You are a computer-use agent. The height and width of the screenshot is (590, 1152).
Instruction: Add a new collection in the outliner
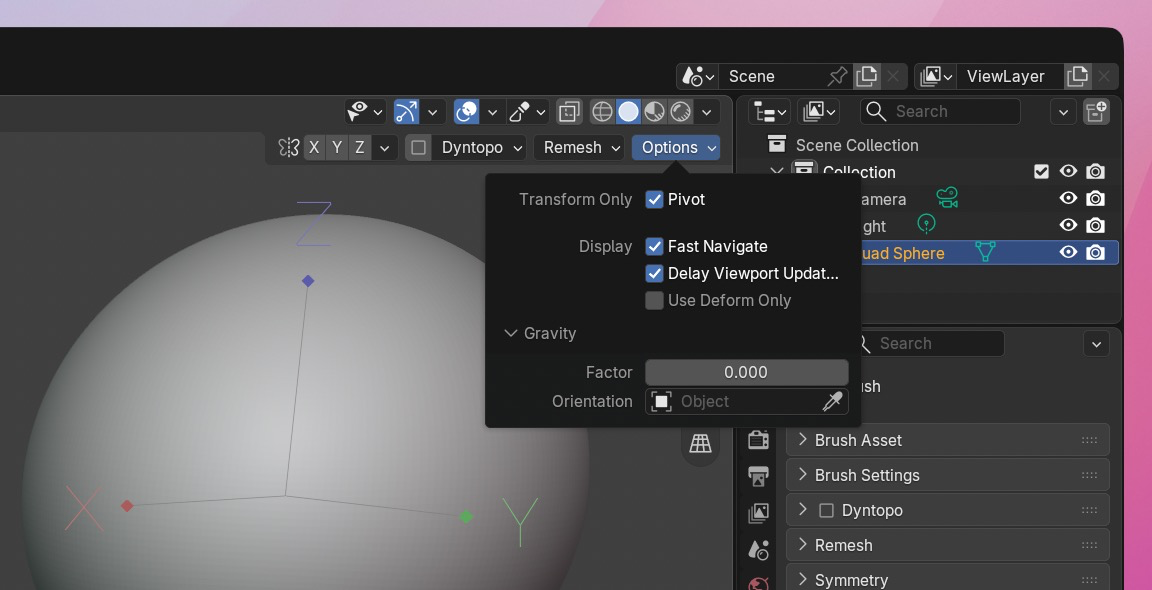click(x=1096, y=112)
